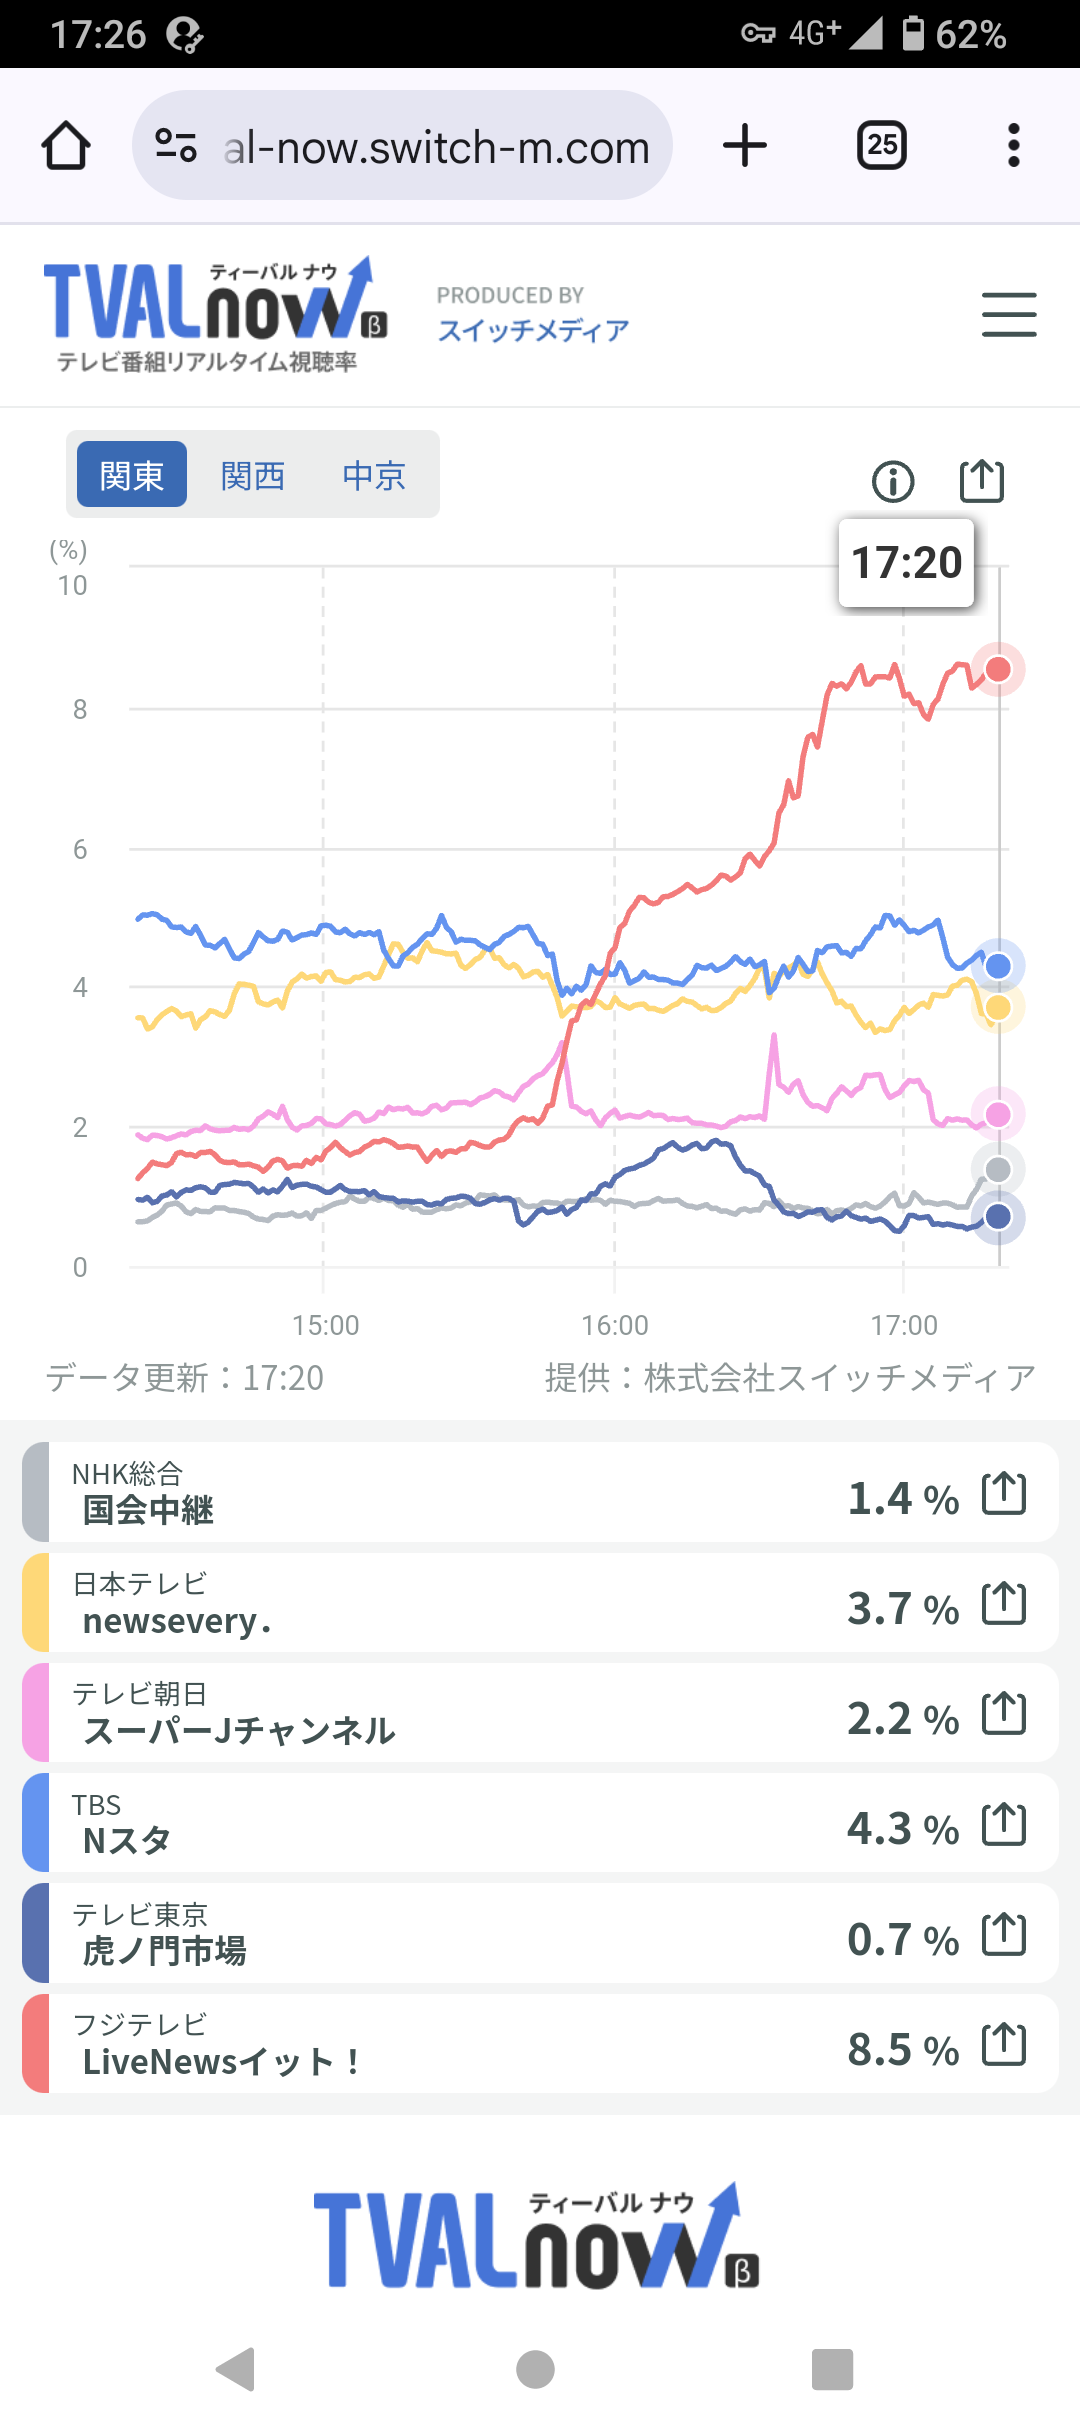Tap the site info icon in address bar

176,146
